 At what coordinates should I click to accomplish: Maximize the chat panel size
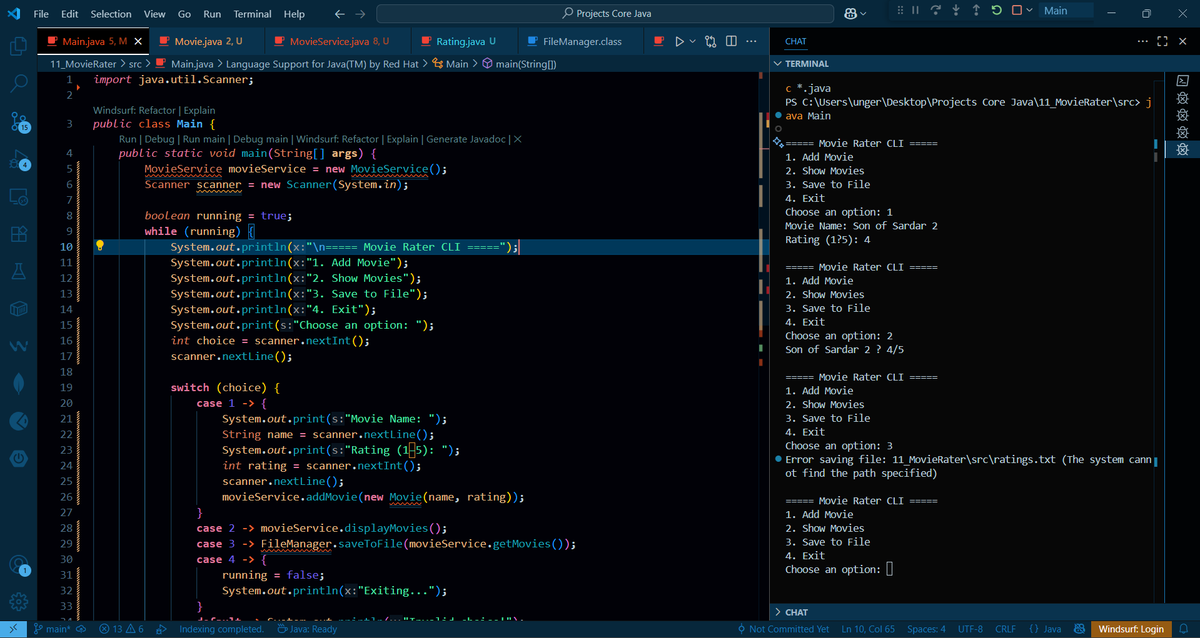[1162, 42]
